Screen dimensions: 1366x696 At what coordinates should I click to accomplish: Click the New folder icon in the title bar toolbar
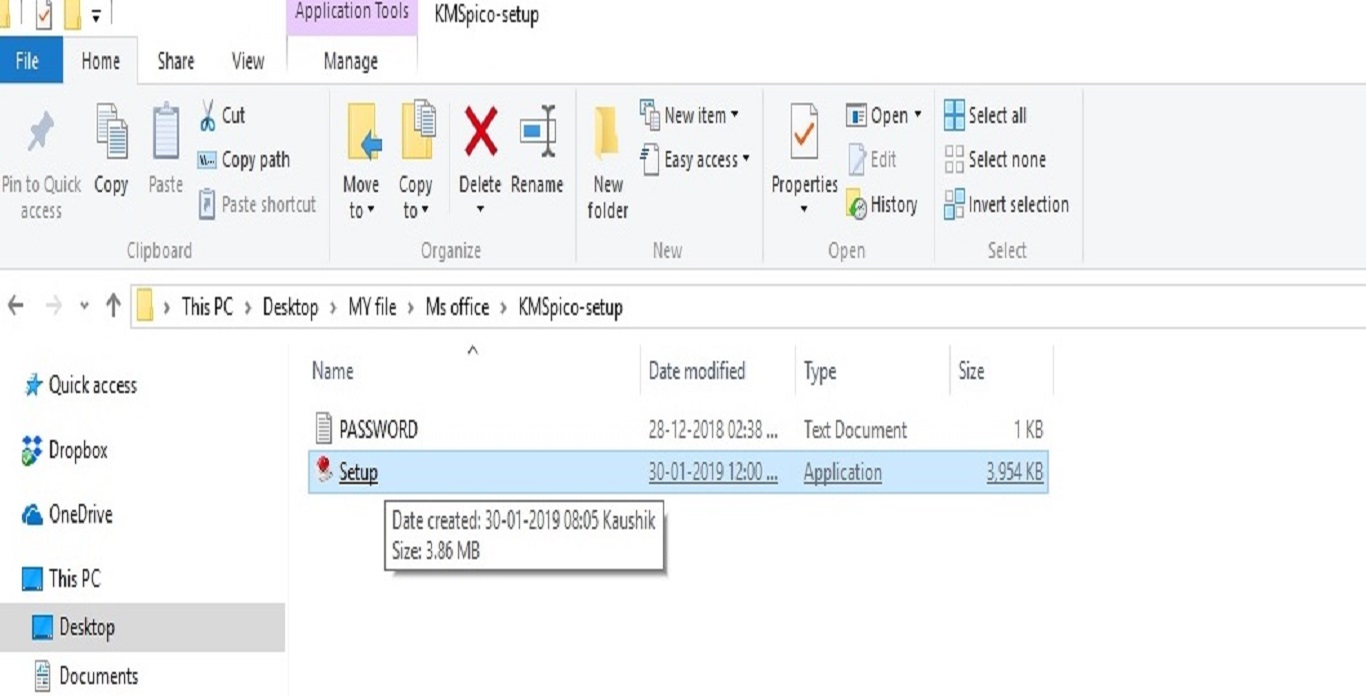pos(72,14)
